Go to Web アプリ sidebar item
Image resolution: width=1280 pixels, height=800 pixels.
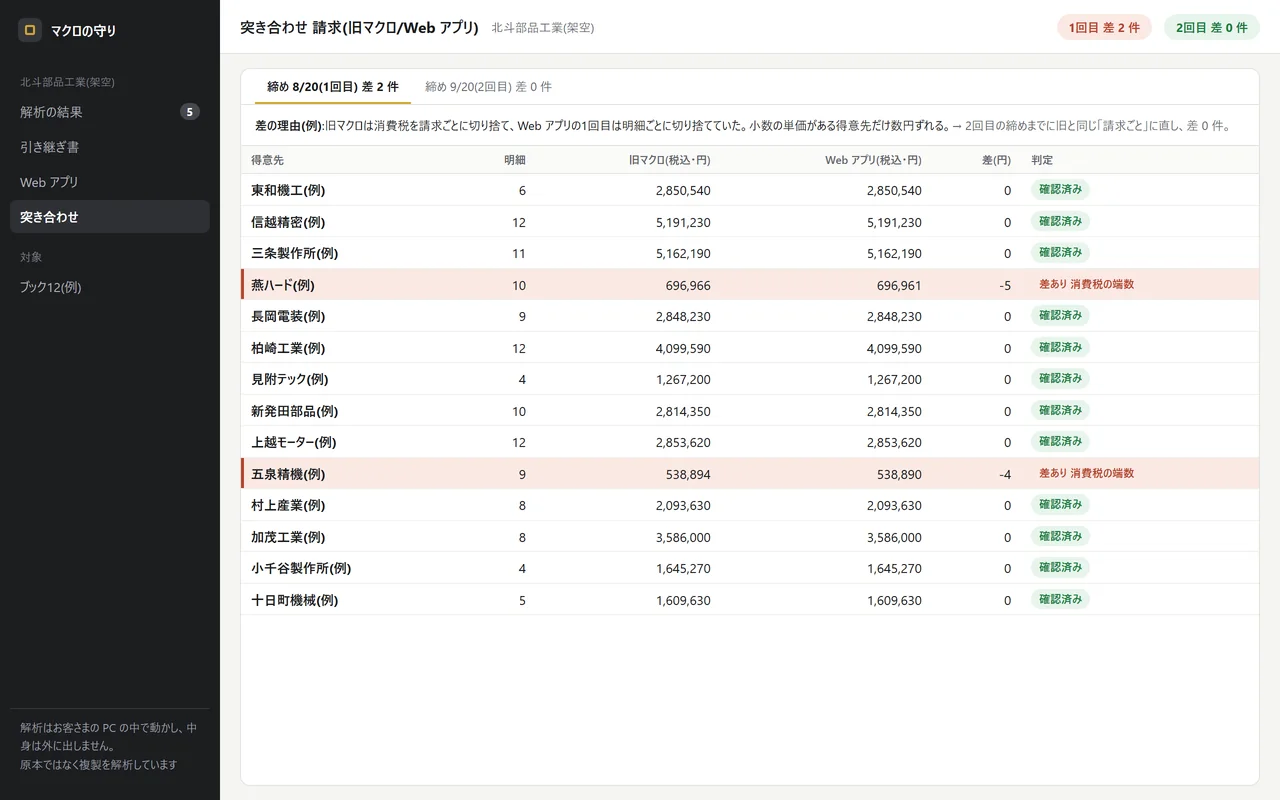(110, 182)
